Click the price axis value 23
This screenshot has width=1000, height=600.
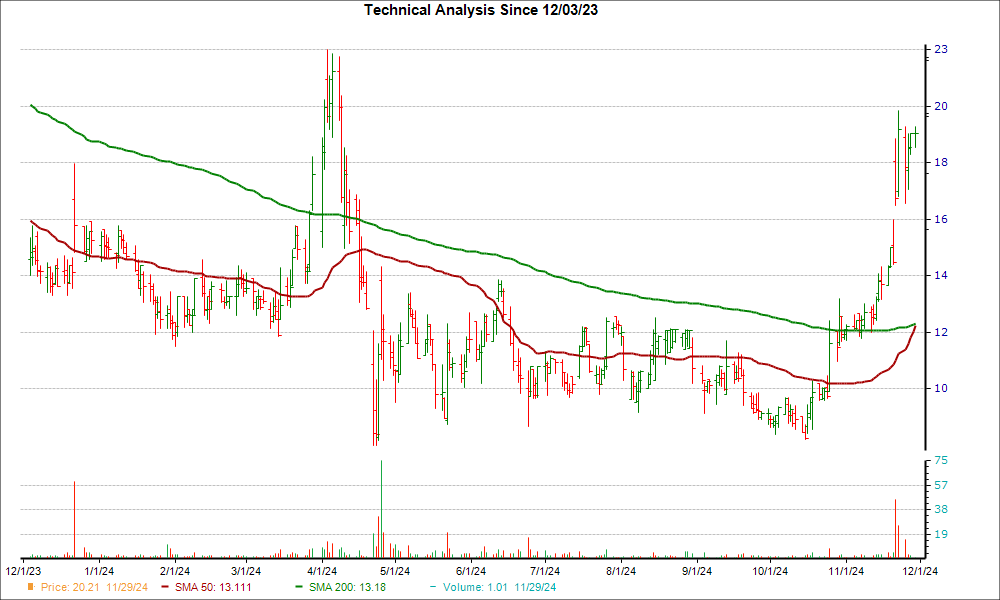[941, 49]
